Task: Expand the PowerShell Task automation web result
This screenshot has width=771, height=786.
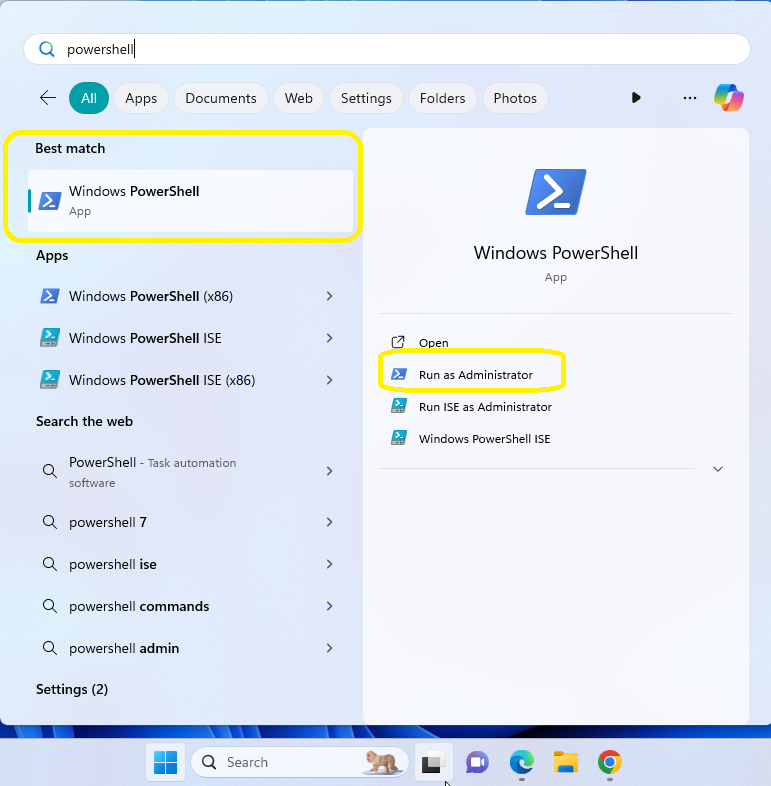Action: (329, 471)
